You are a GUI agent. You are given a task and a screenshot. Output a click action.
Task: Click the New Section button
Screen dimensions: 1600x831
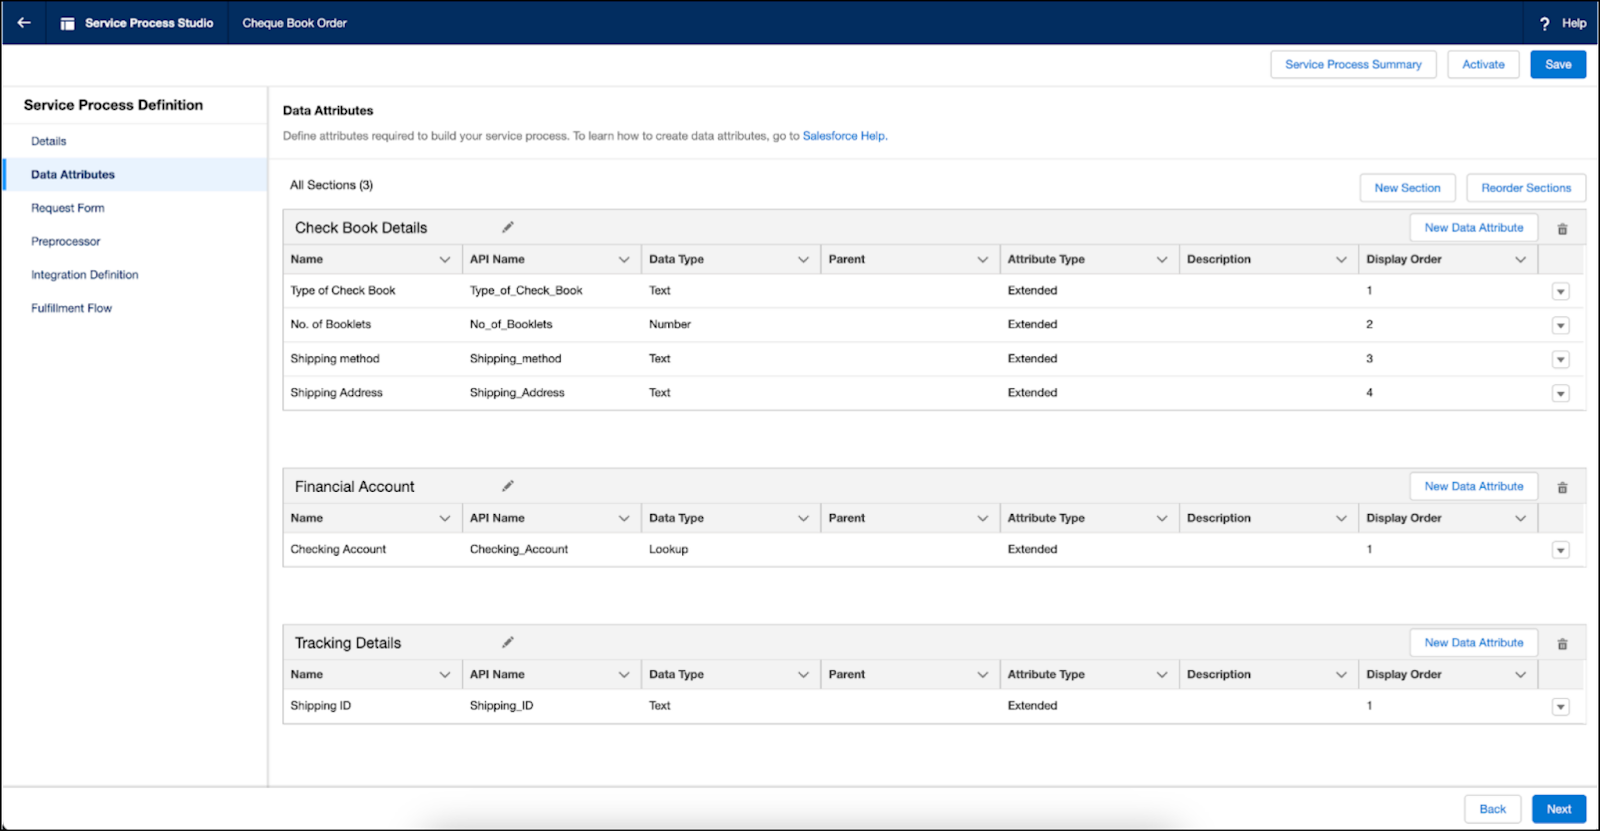(1407, 188)
